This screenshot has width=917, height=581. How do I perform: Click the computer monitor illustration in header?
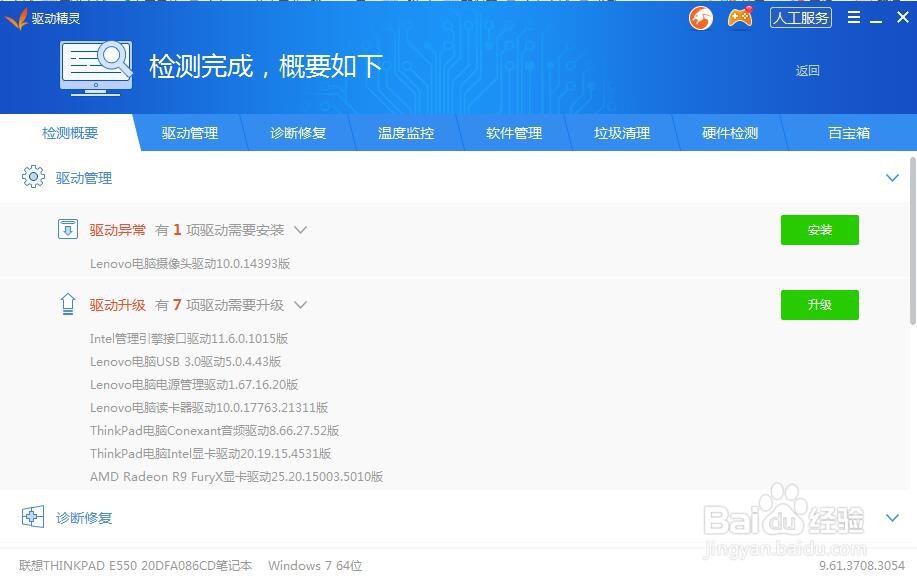[x=96, y=66]
